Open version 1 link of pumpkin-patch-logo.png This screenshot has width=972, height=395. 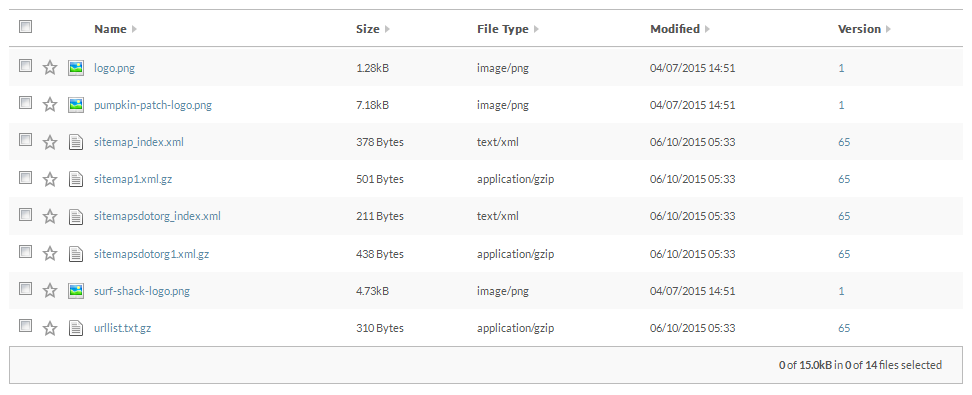841,105
